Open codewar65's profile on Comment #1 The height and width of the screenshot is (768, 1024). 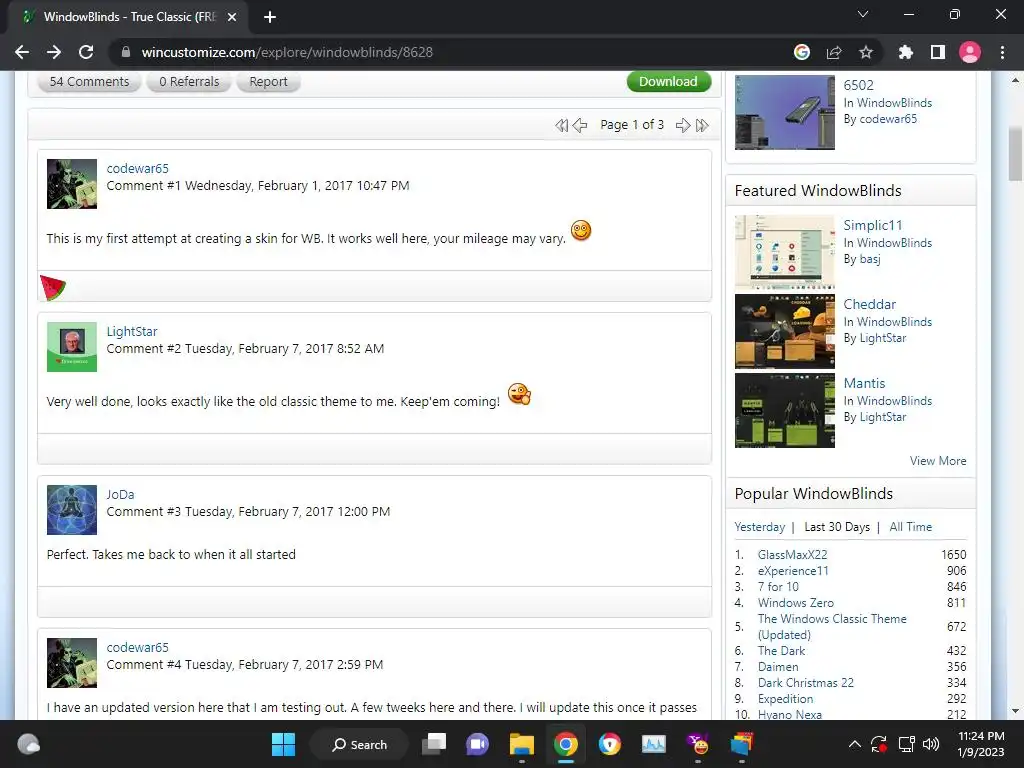[138, 168]
